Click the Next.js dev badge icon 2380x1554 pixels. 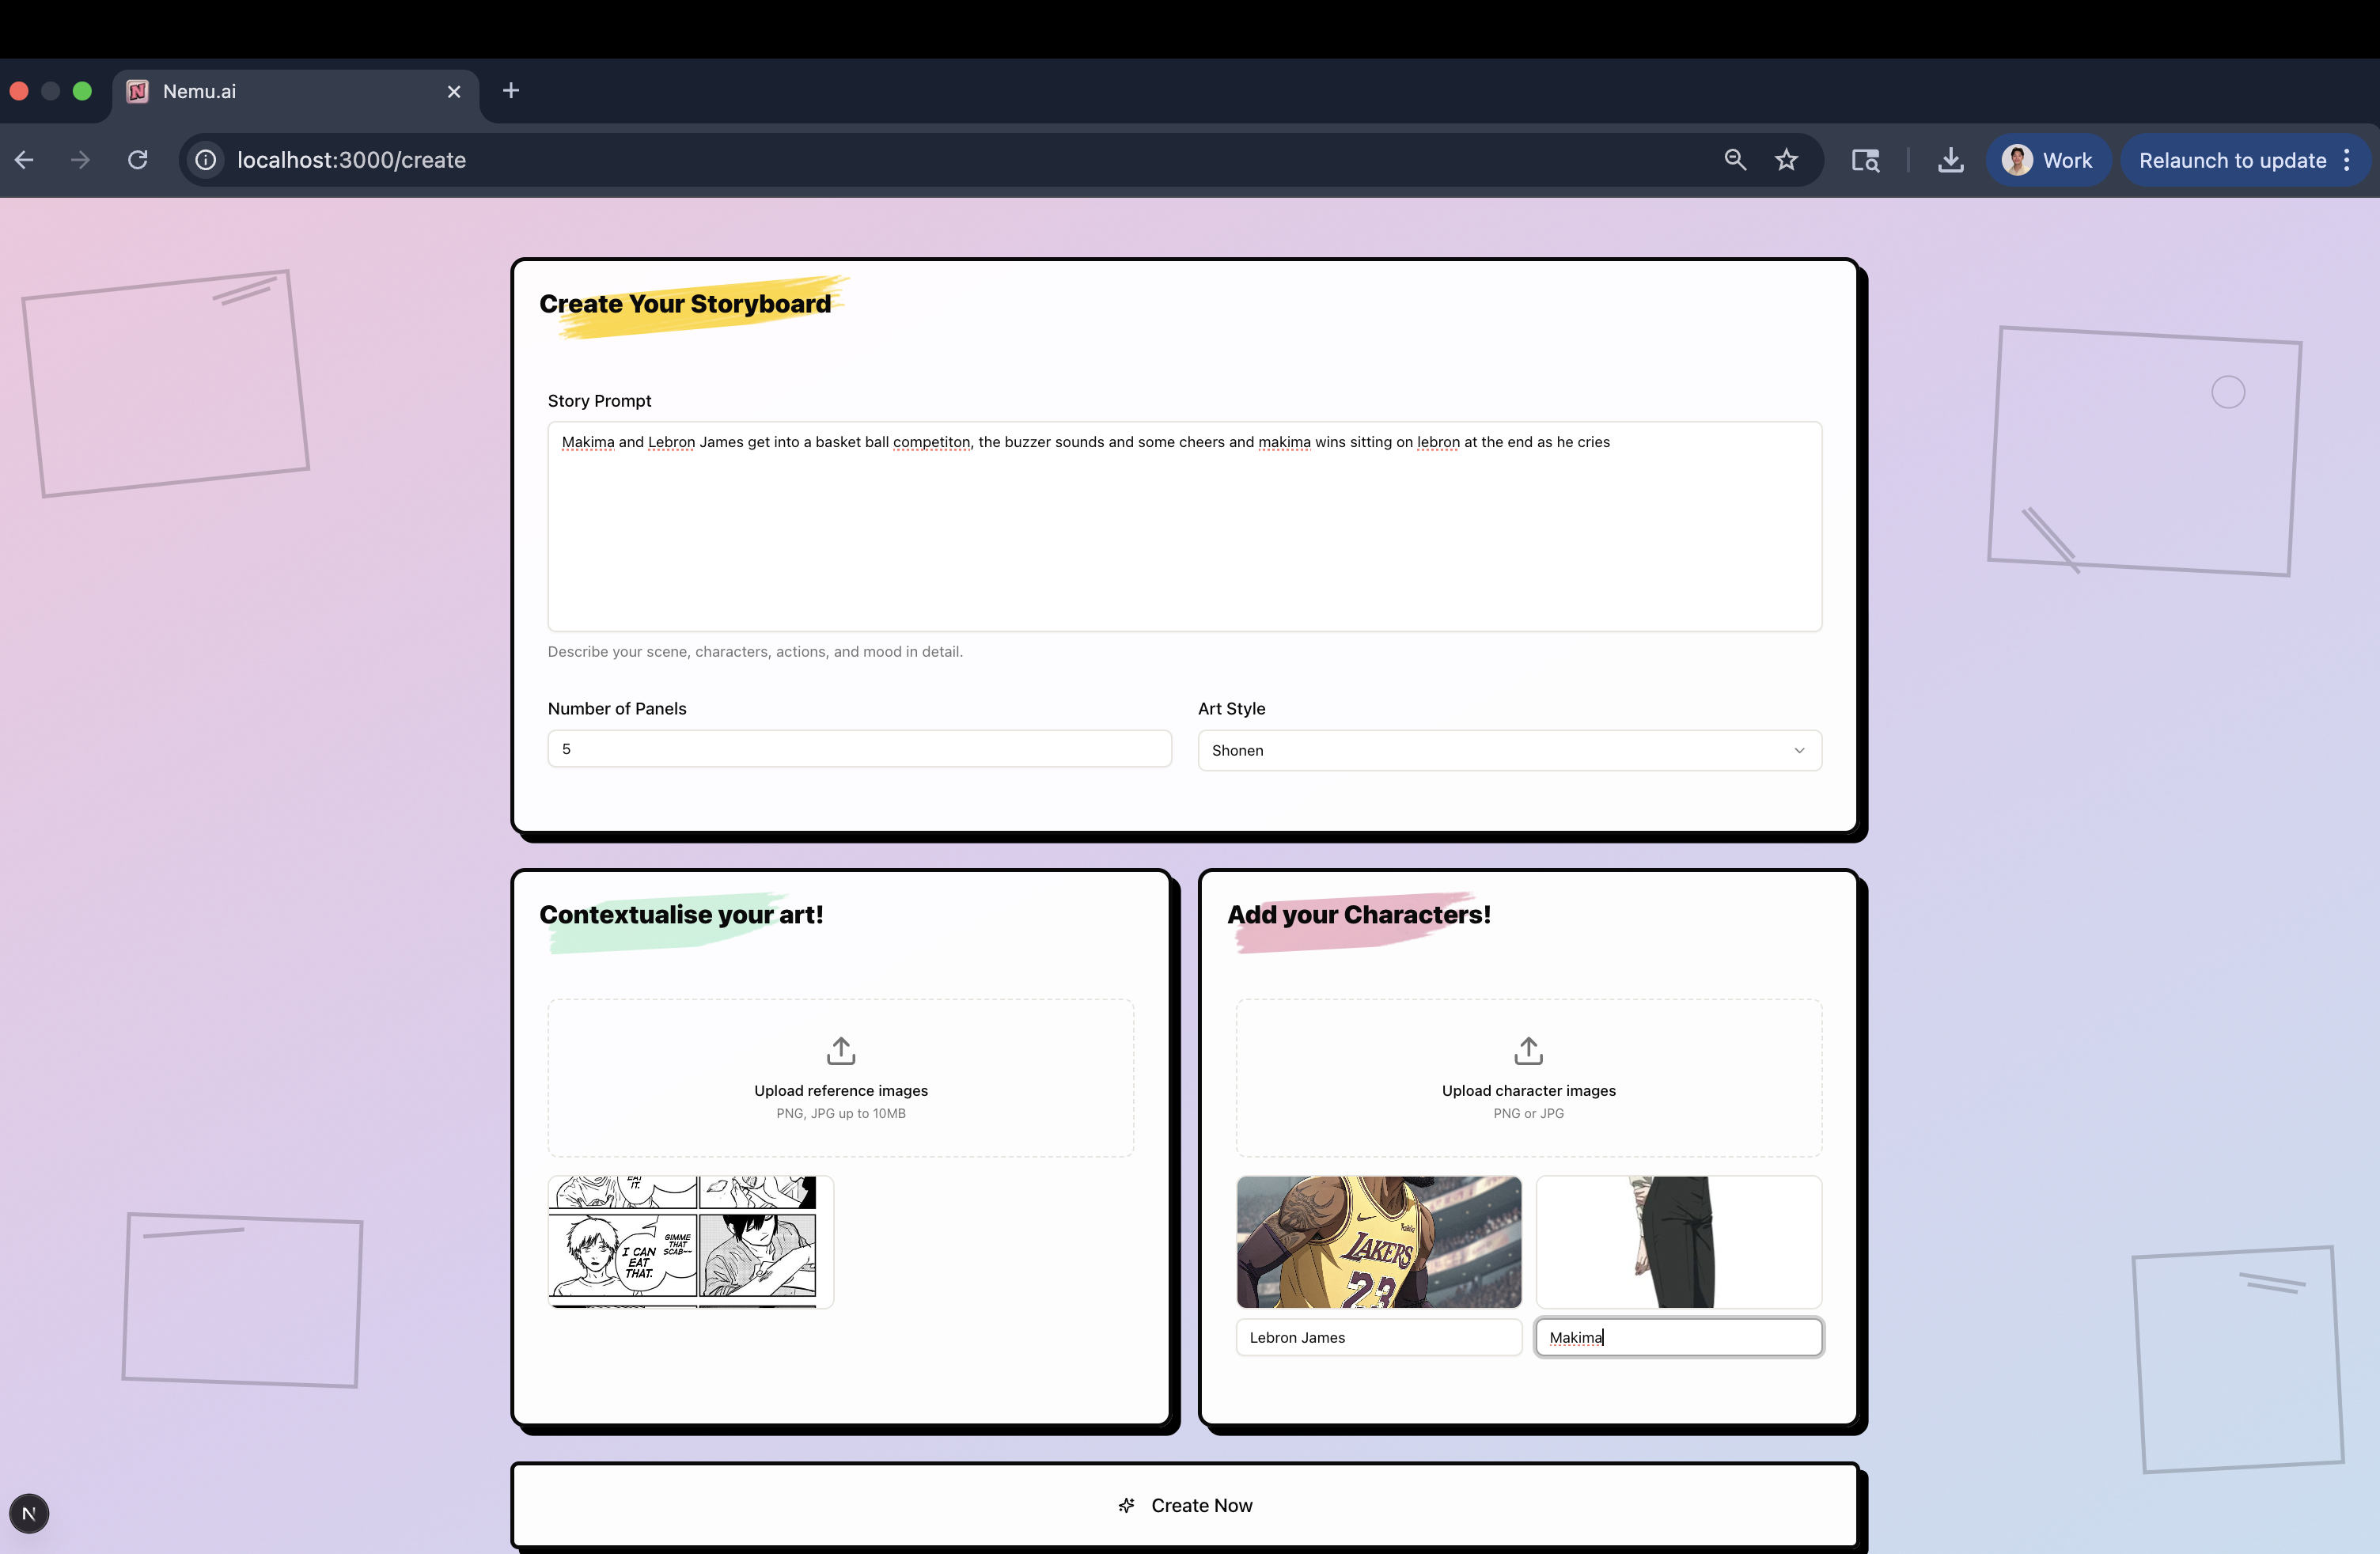pos(29,1513)
